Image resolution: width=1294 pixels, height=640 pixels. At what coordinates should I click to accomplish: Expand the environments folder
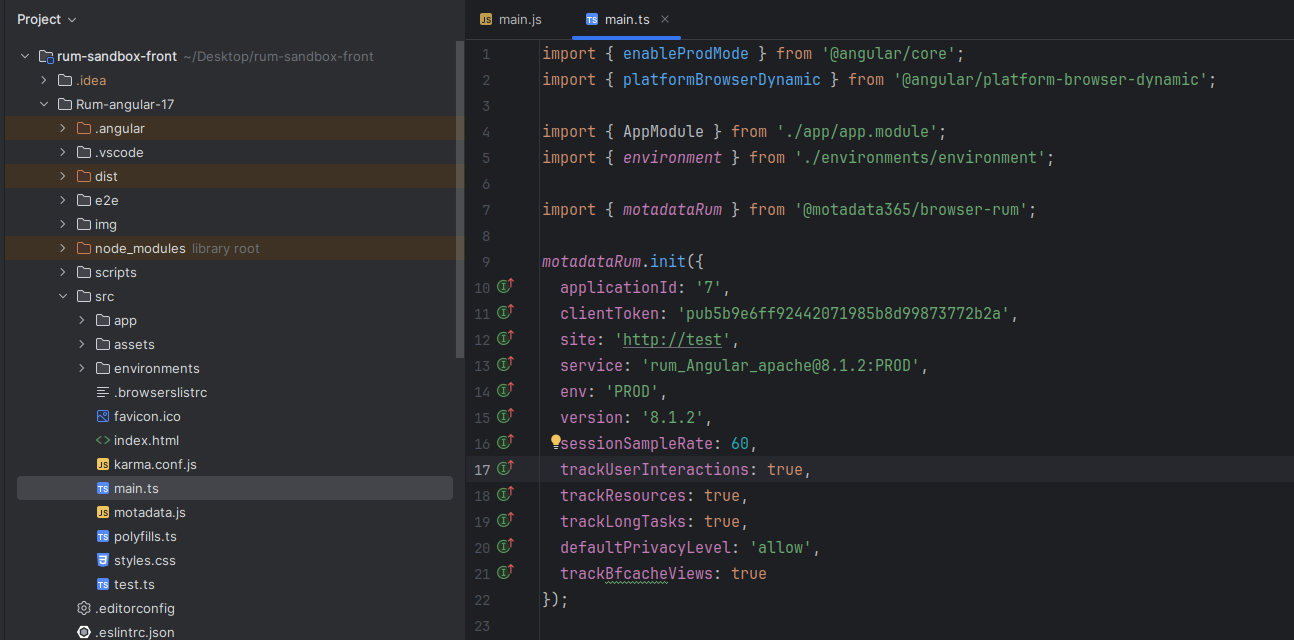(82, 368)
